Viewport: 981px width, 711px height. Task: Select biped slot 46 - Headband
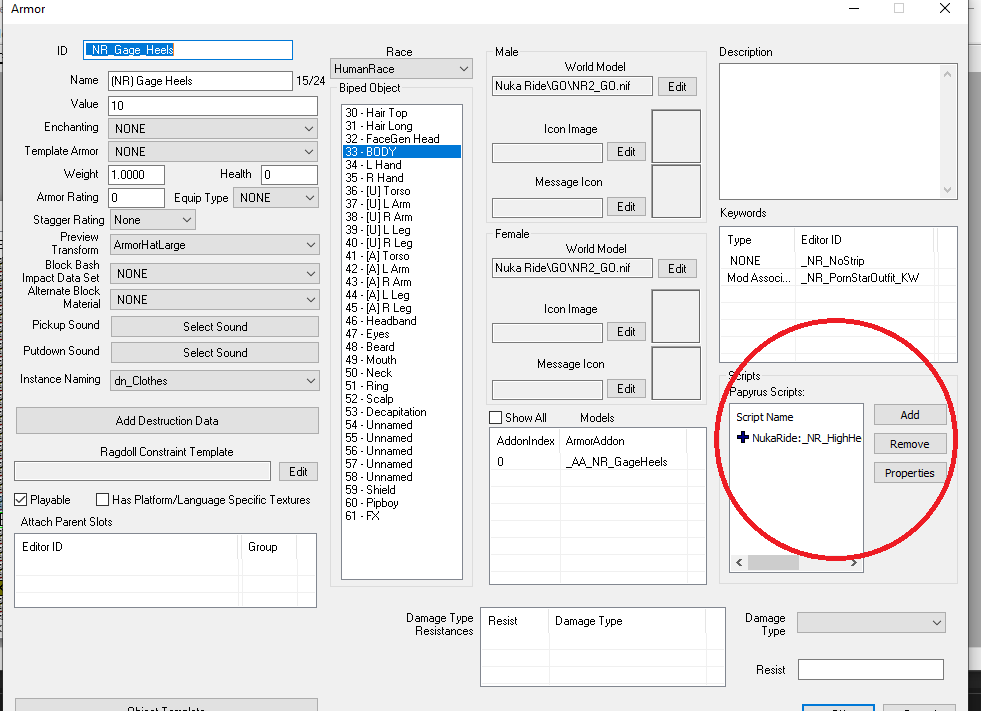[x=402, y=320]
